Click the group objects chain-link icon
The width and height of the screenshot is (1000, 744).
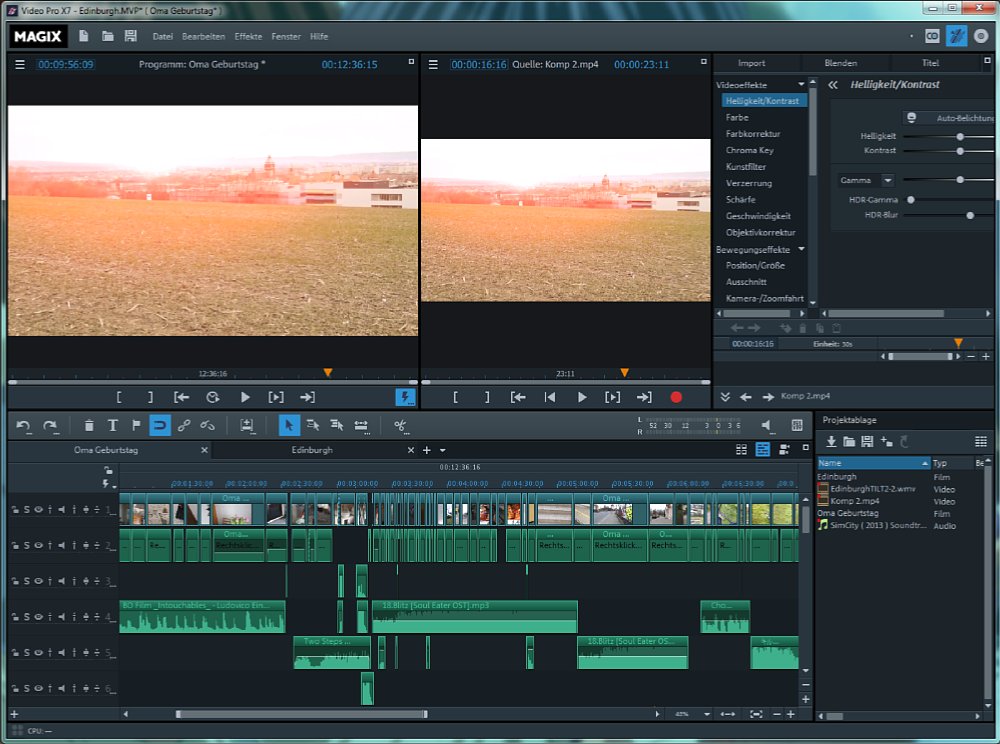click(x=184, y=425)
